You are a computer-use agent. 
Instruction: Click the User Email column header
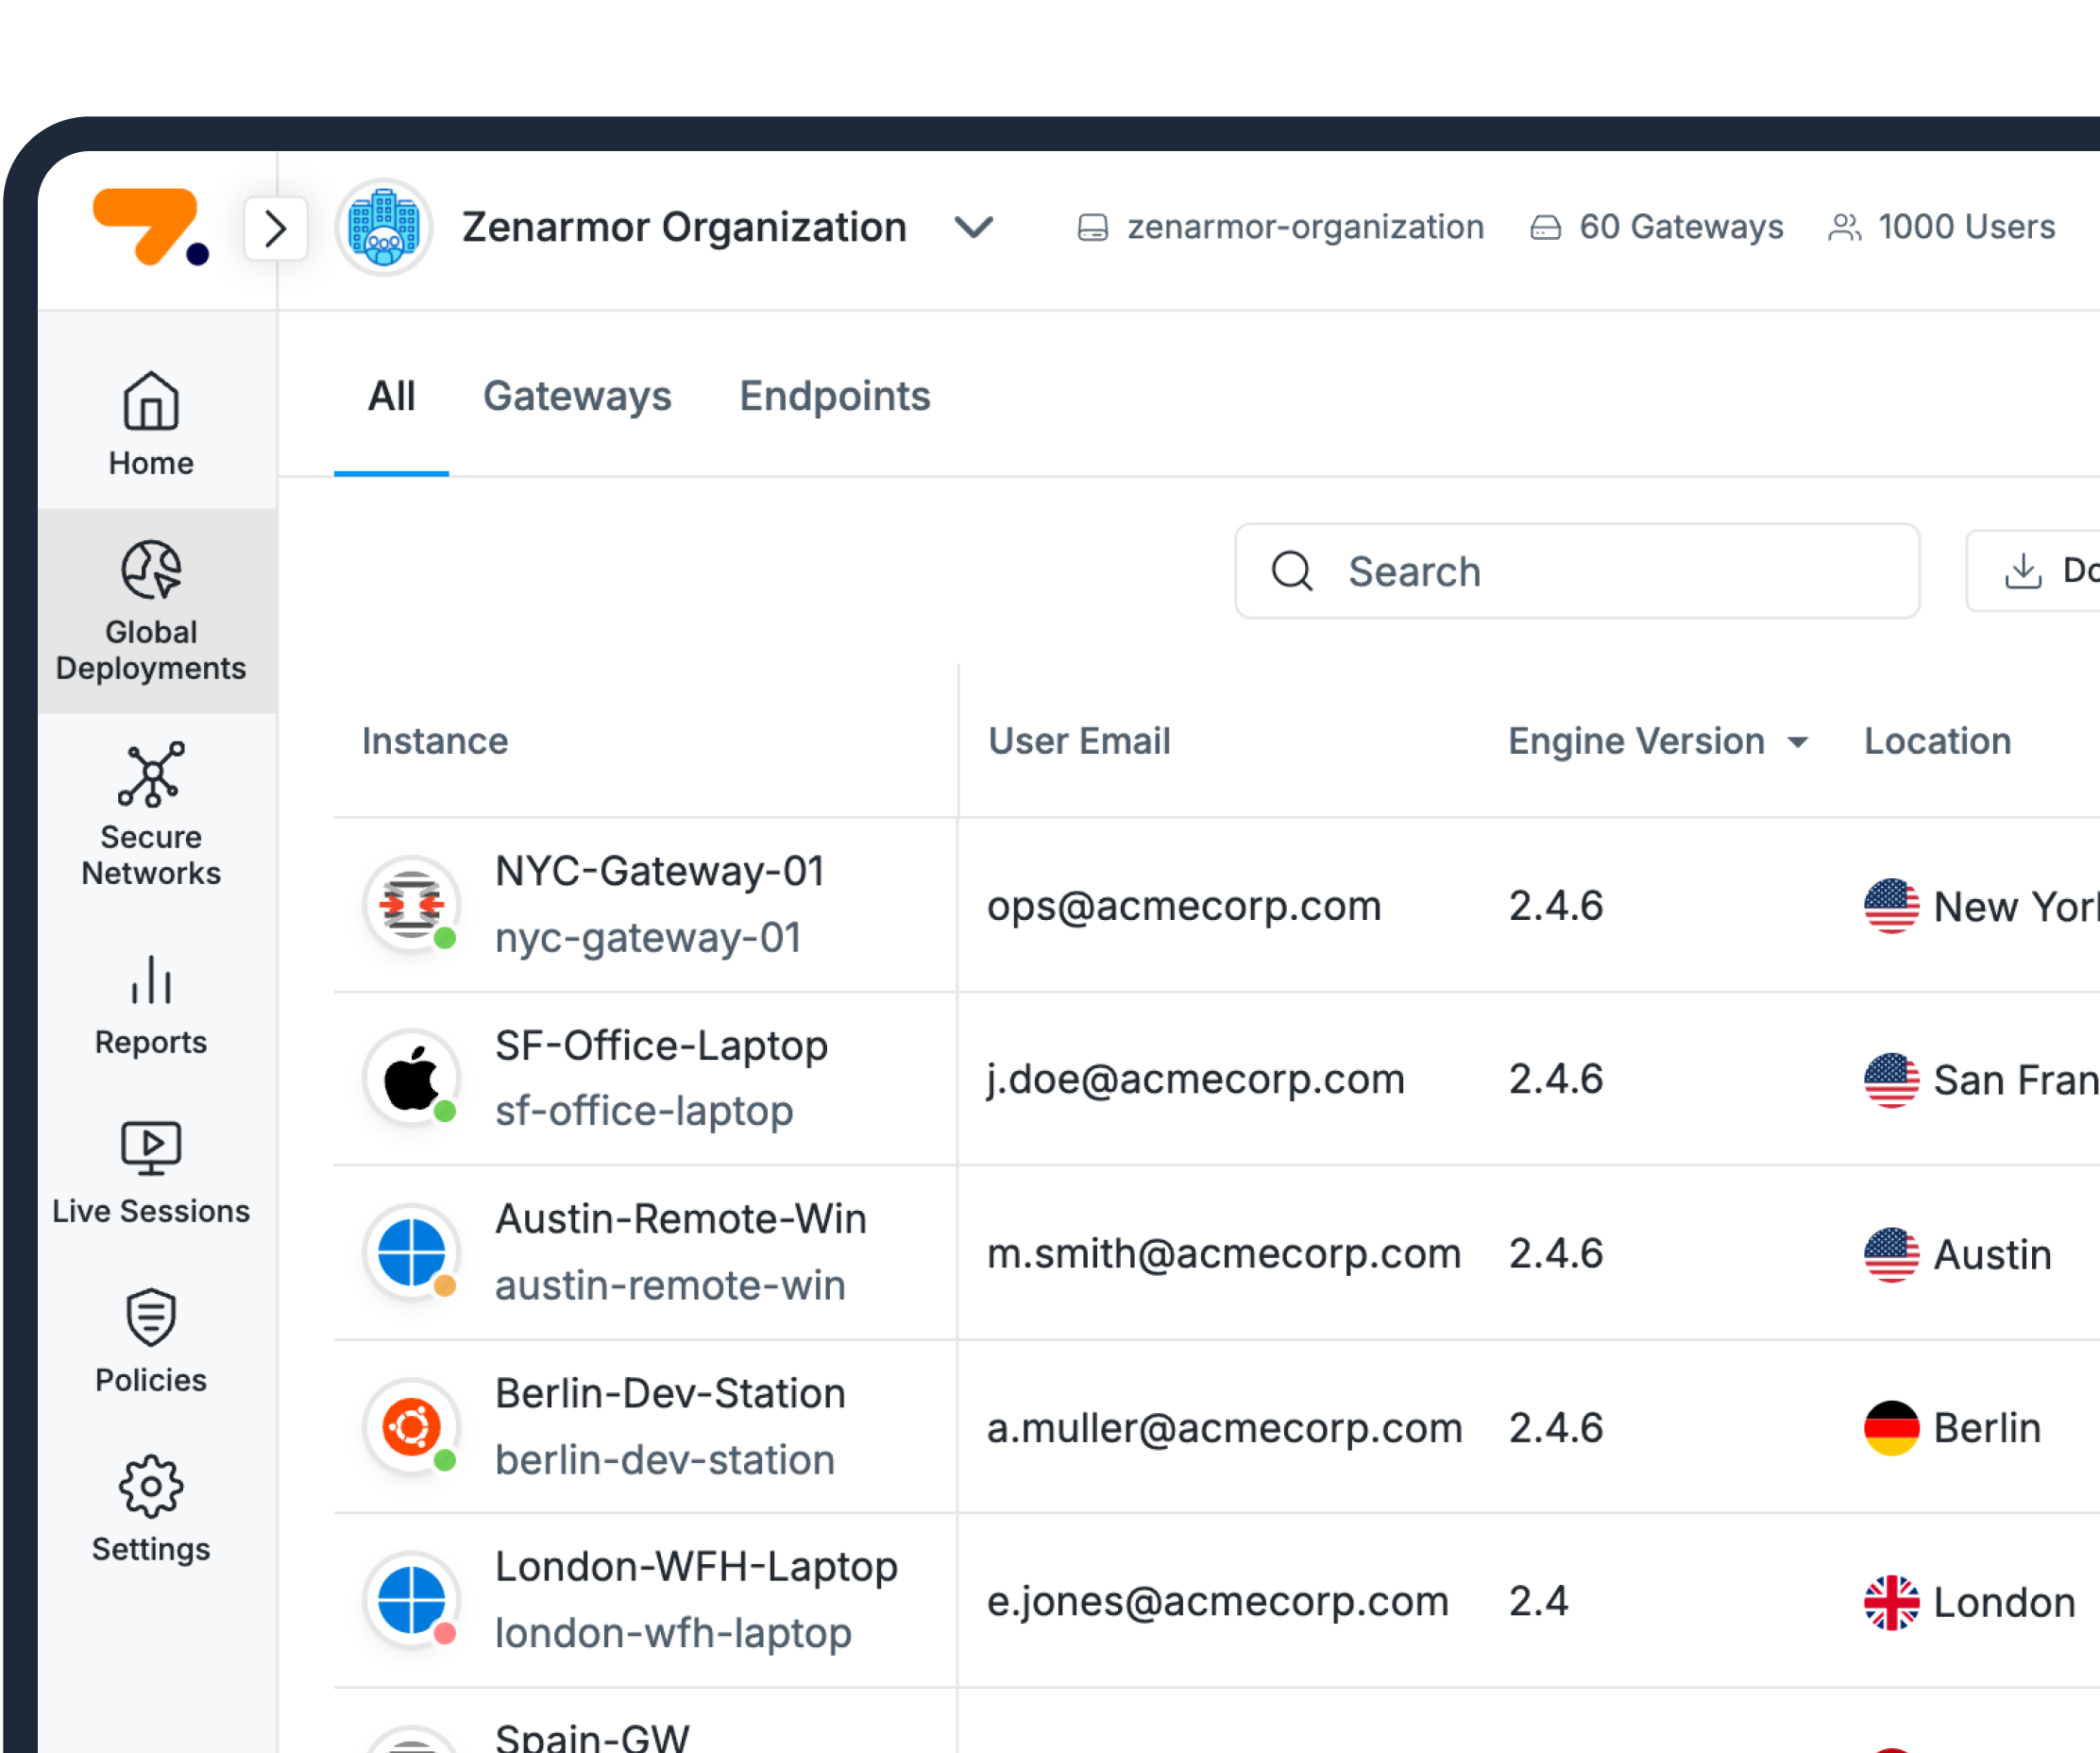[x=1079, y=741]
